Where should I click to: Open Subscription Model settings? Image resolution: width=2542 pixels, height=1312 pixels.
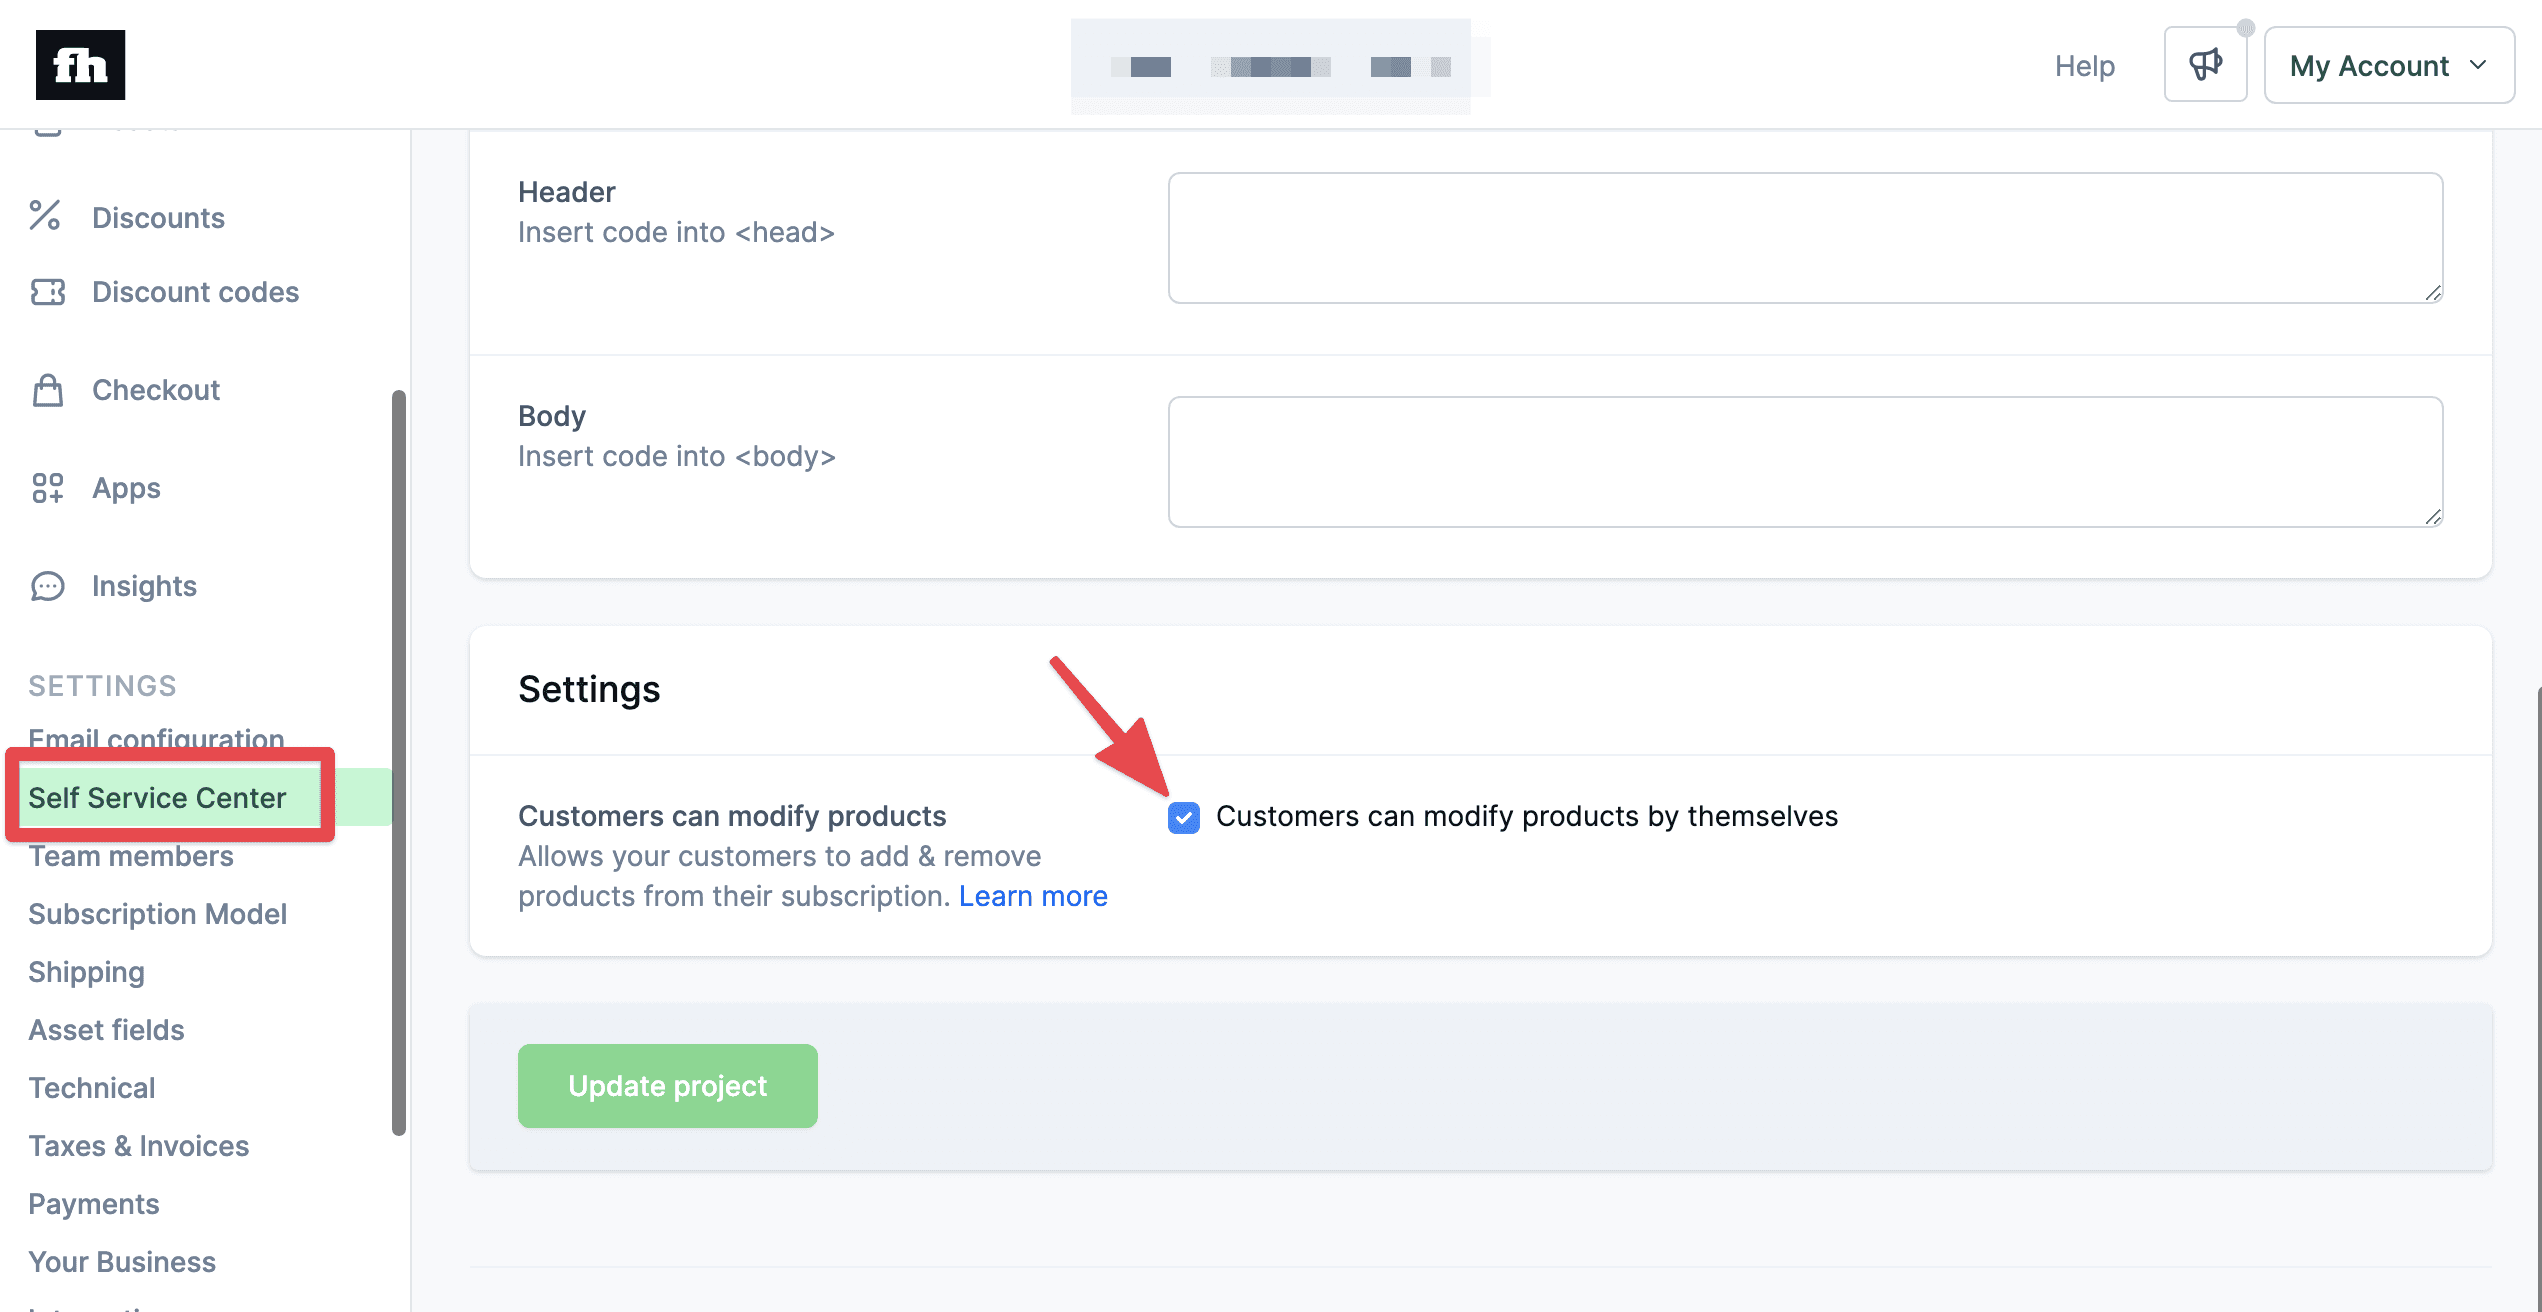tap(157, 914)
